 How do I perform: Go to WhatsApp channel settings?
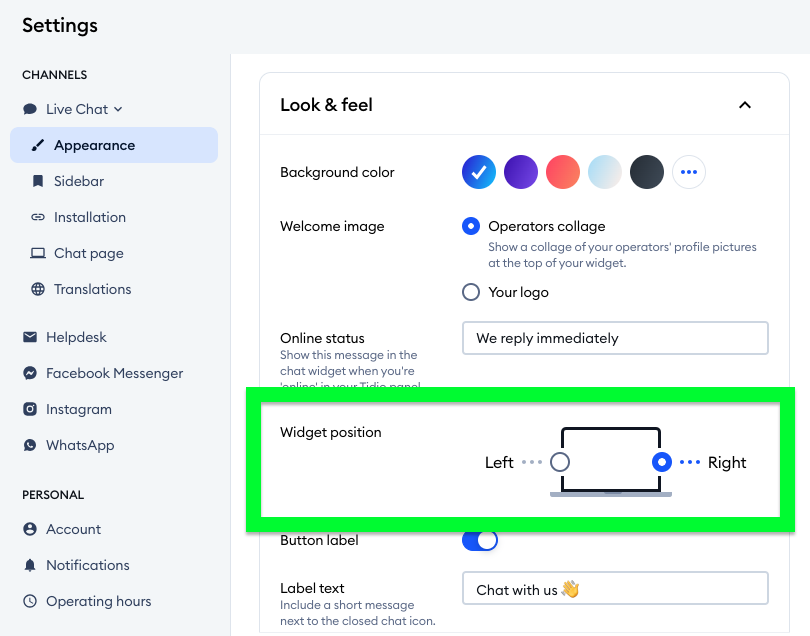80,445
